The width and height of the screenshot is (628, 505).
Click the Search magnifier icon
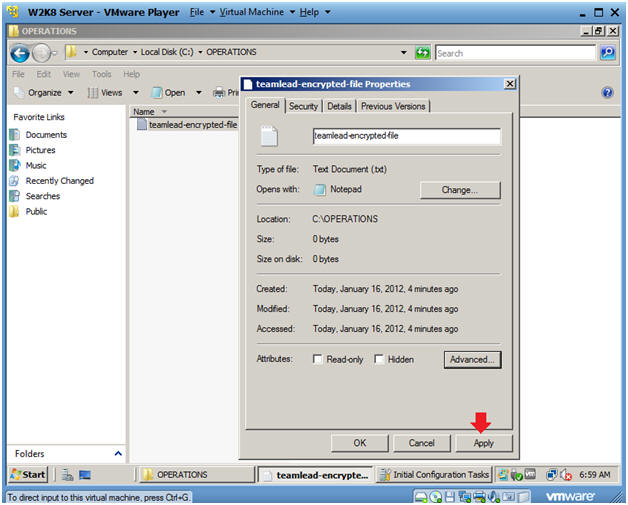[x=608, y=52]
